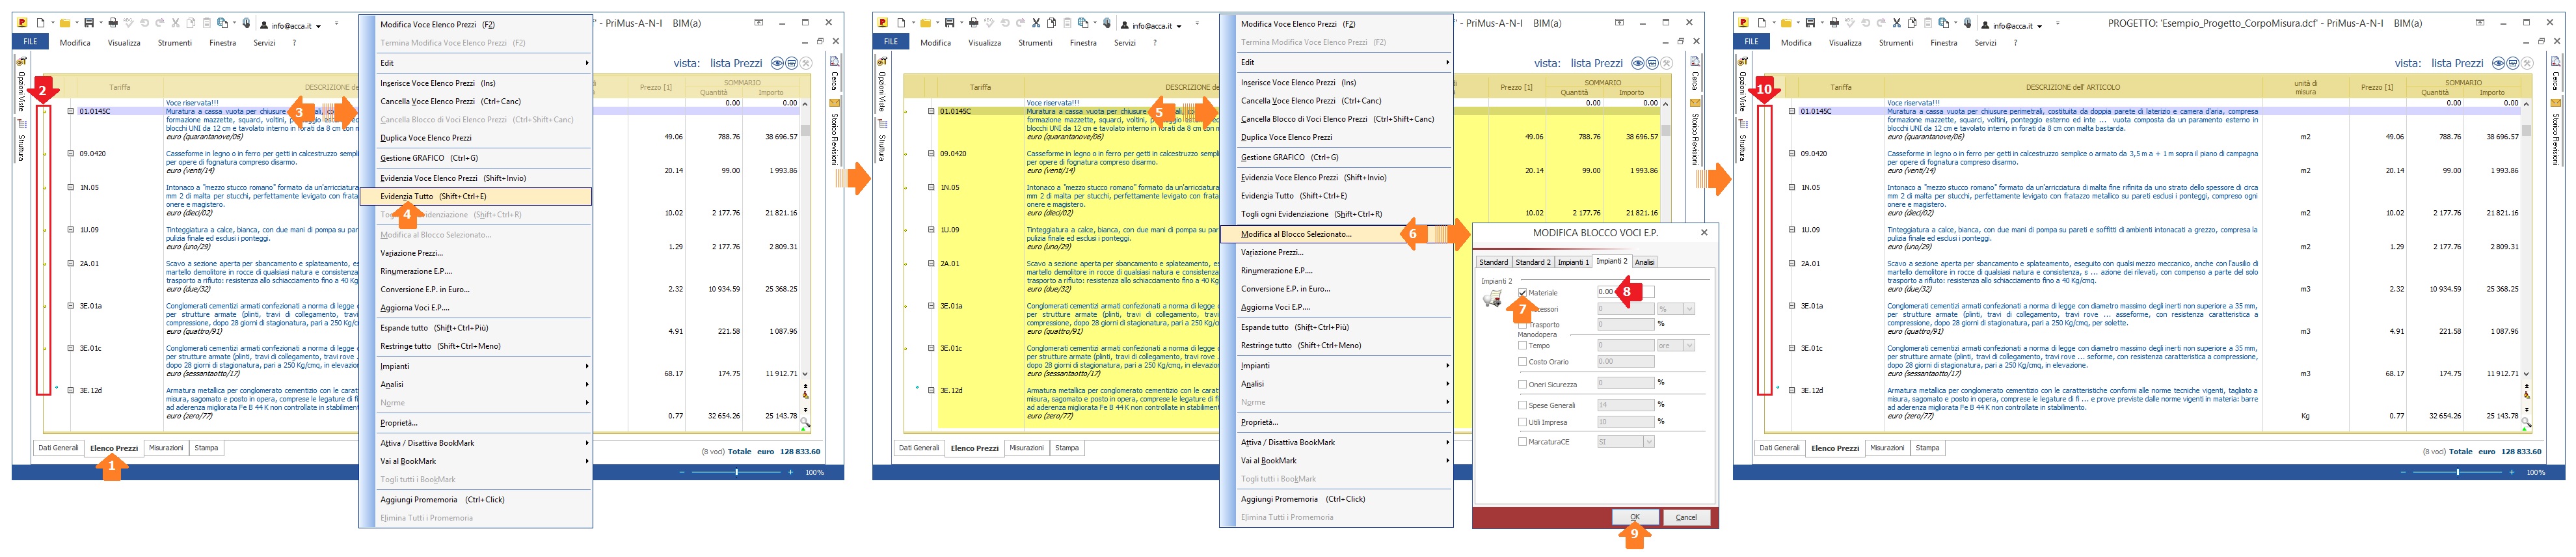Click Struttura icon in right window left sidebar
Viewport: 2576px width, 557px height.
1743,124
